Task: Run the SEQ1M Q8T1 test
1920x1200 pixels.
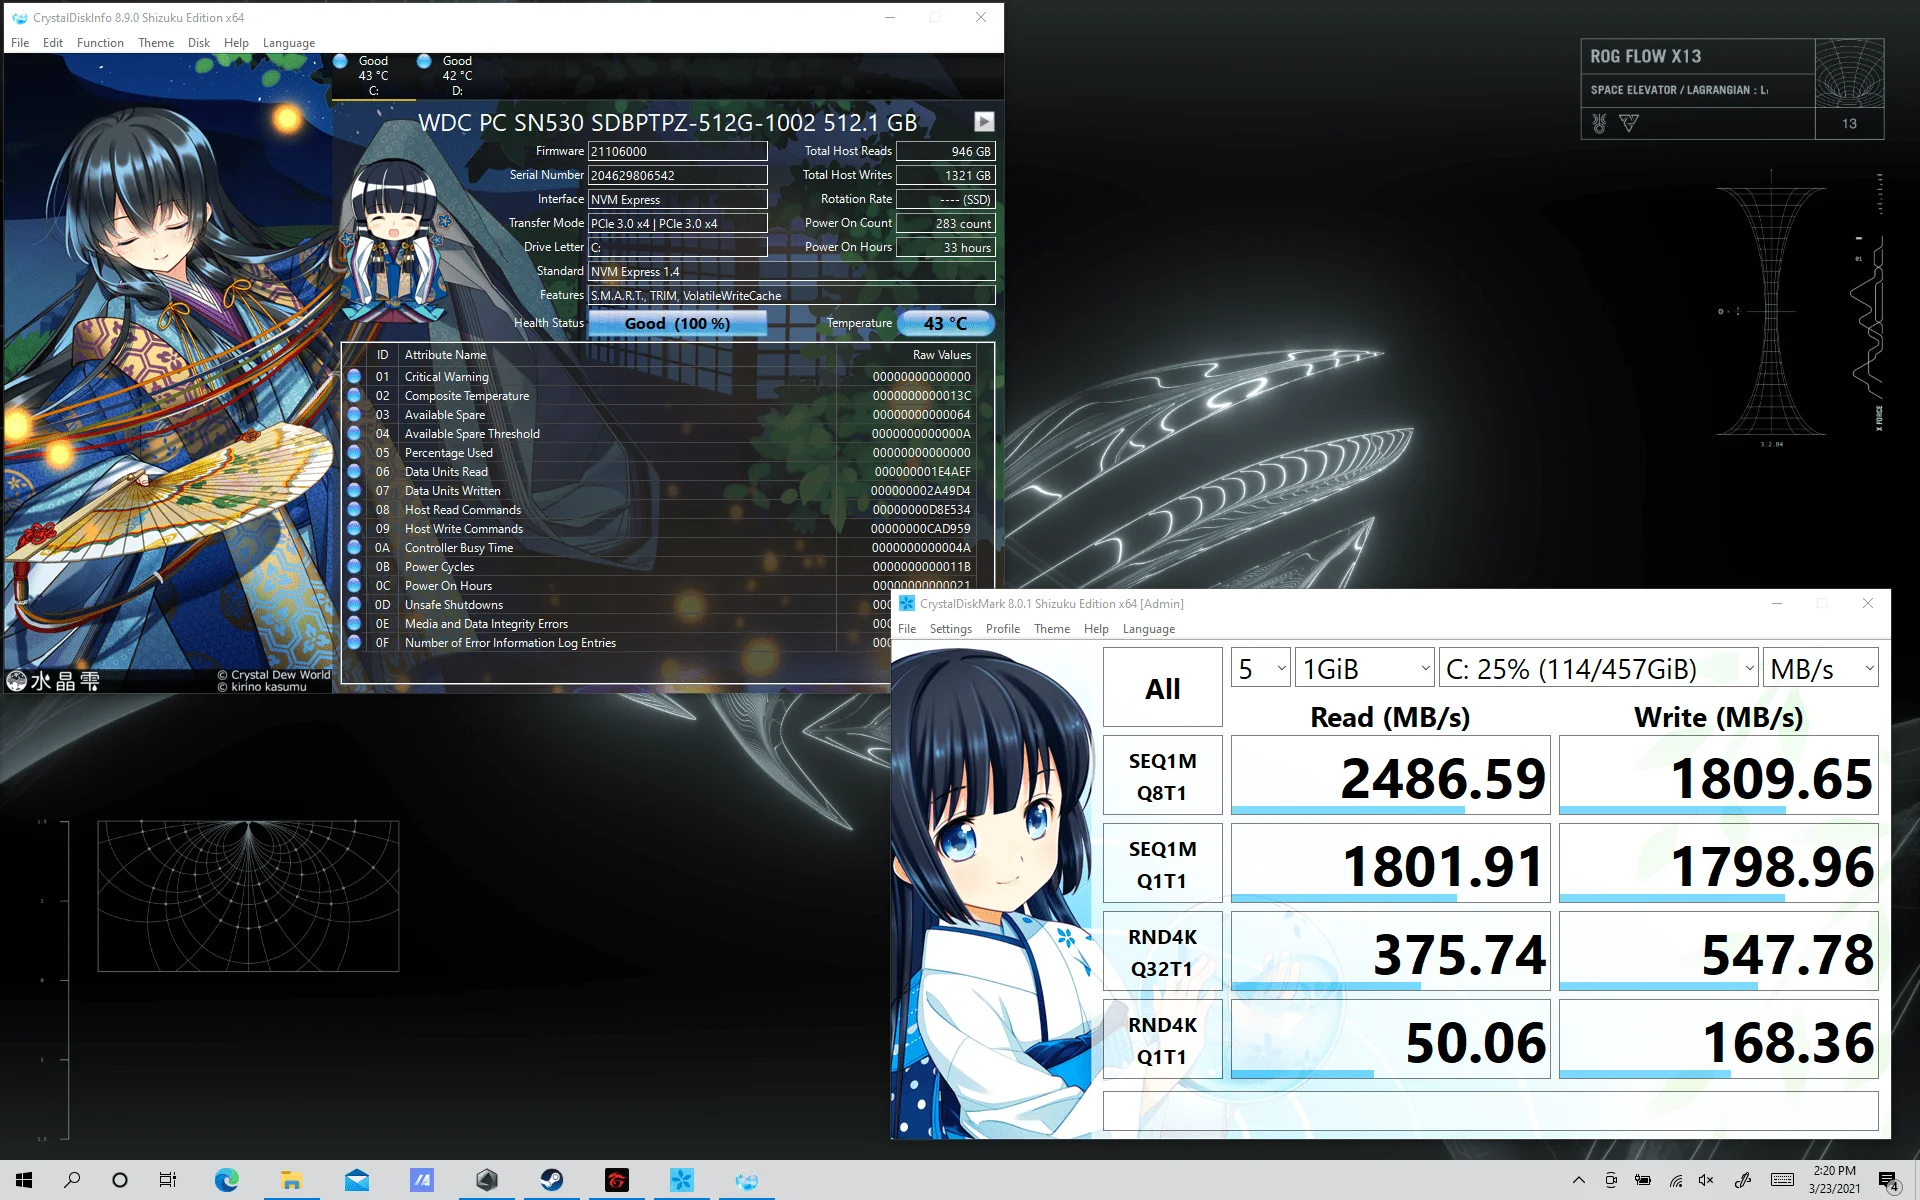Action: coord(1163,777)
